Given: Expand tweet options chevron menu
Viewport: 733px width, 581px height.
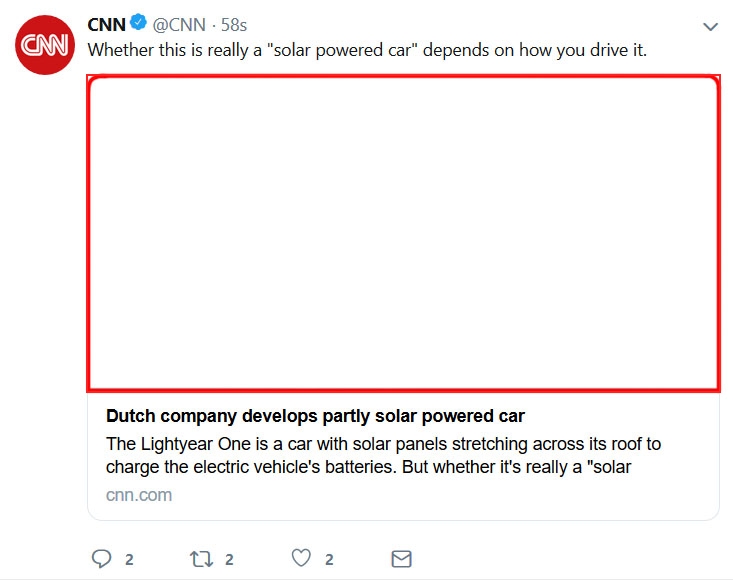Looking at the screenshot, I should [710, 27].
